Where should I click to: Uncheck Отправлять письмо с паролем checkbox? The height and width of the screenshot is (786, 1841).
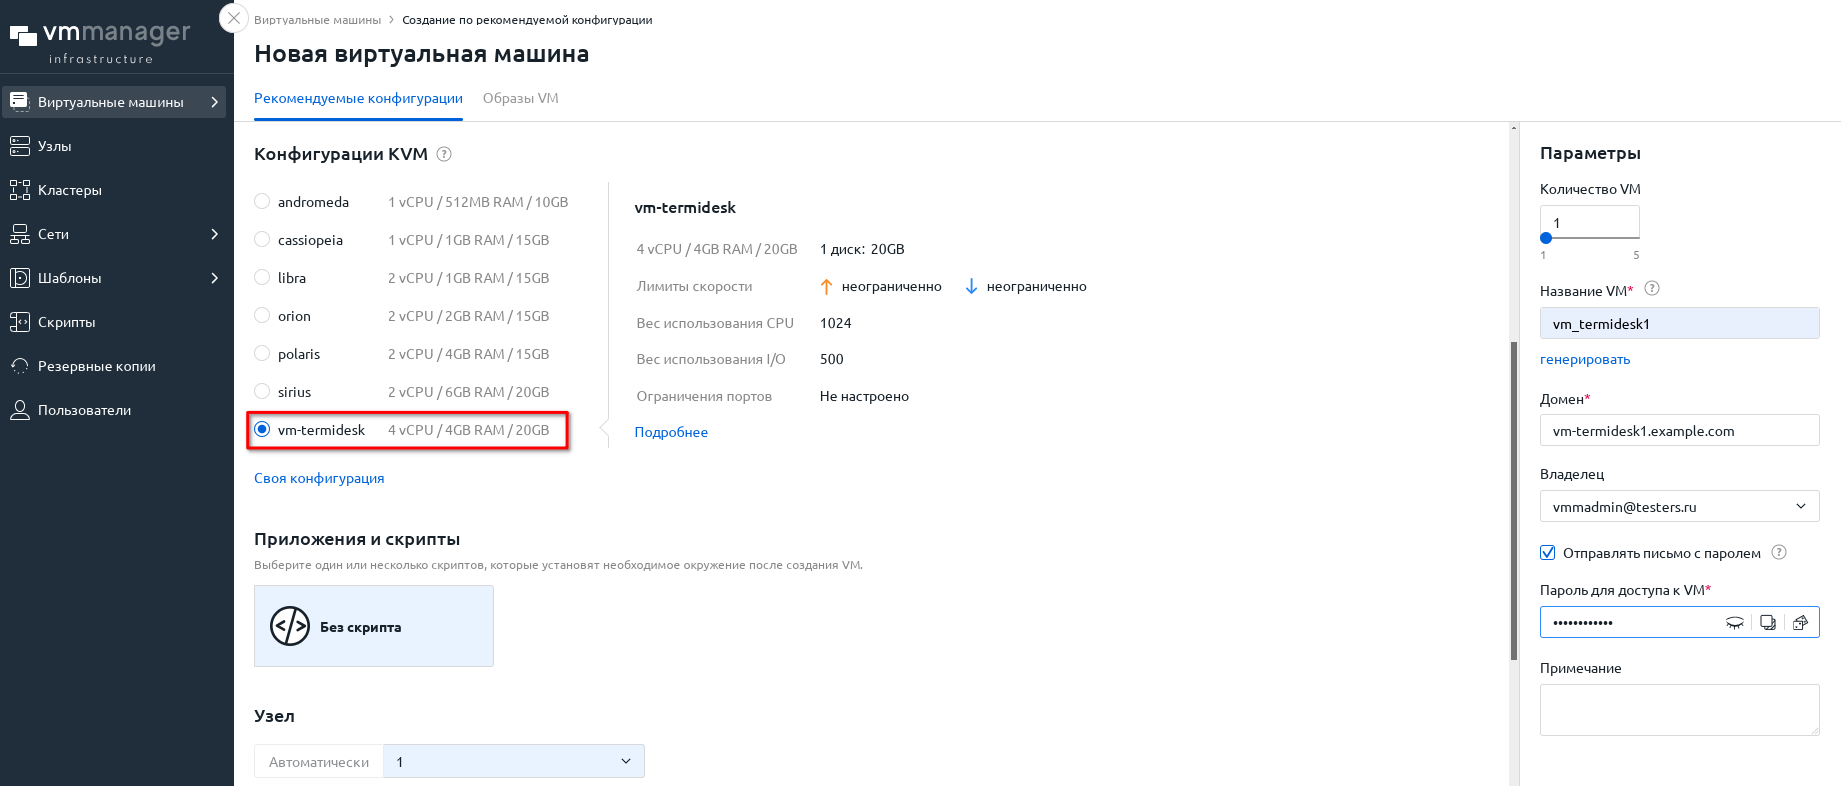tap(1548, 553)
